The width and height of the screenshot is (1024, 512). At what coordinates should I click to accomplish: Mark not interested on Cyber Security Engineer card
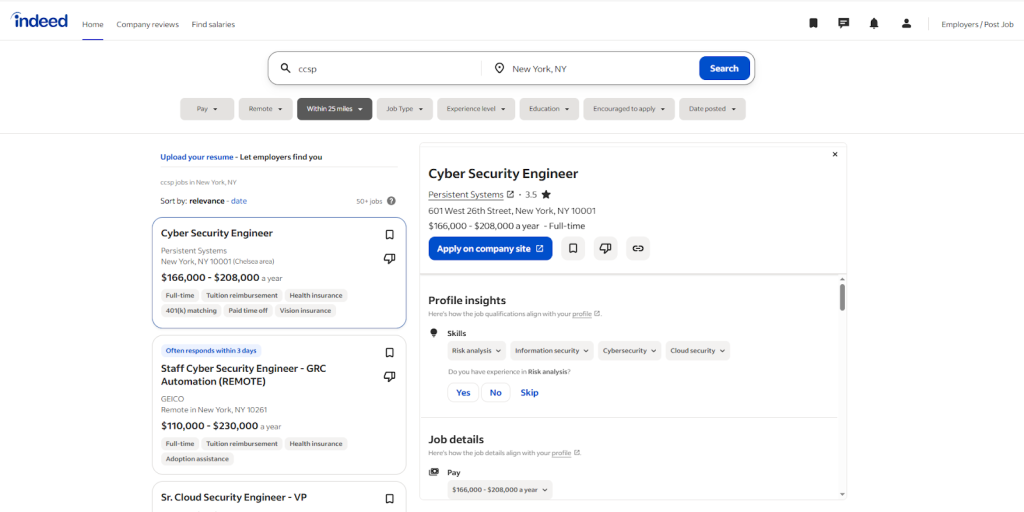389,259
